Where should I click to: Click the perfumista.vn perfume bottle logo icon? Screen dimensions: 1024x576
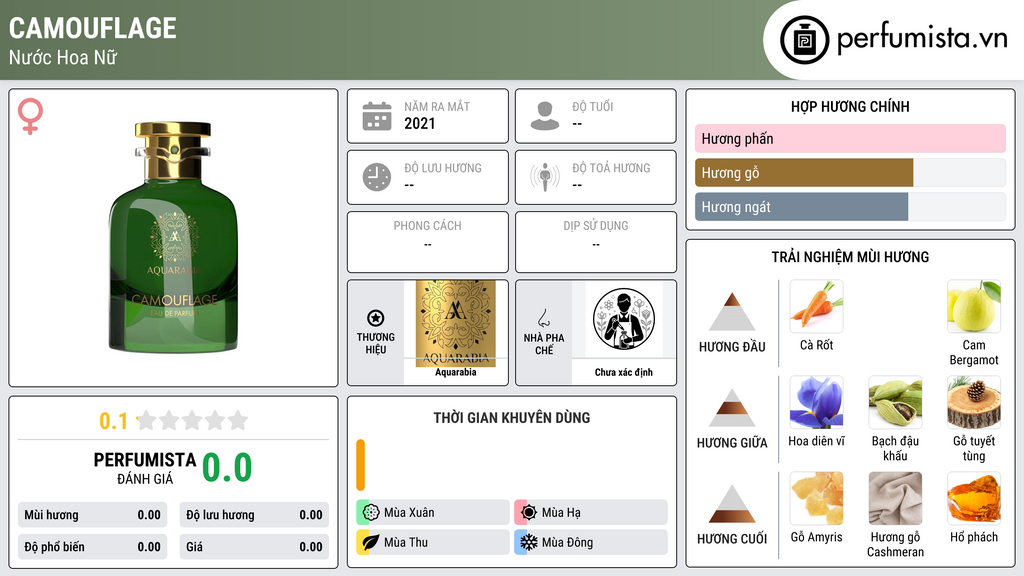click(804, 40)
